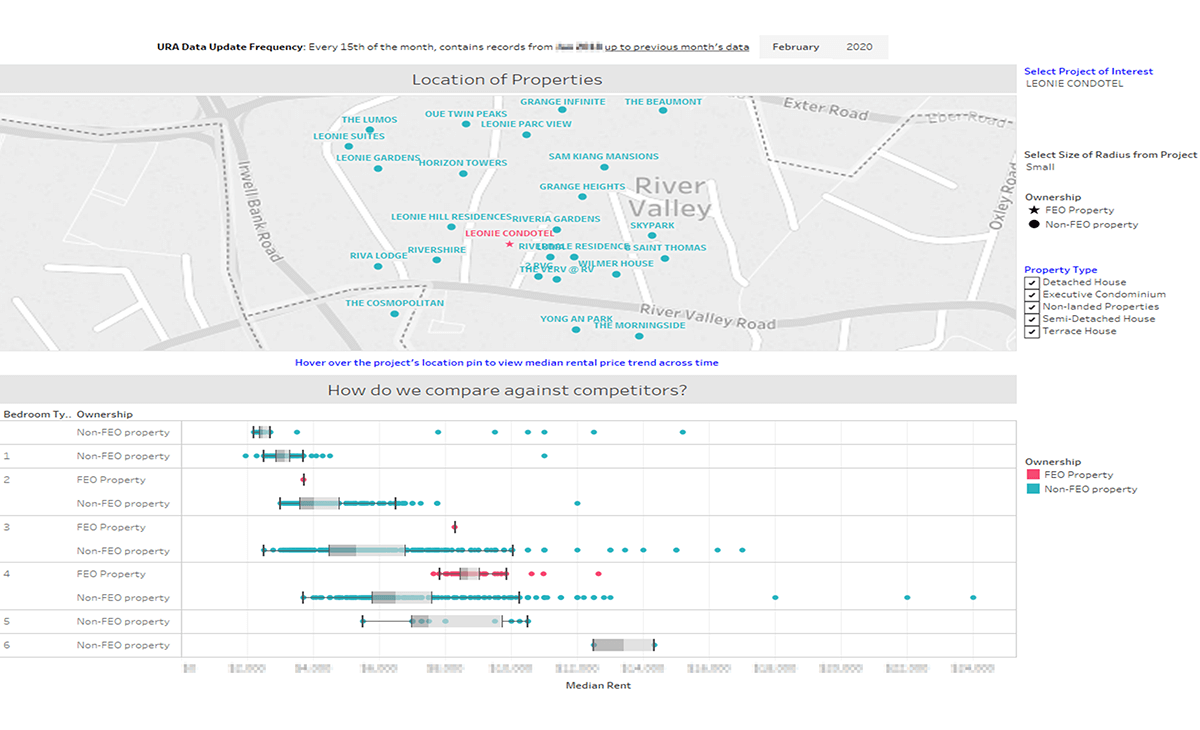
Task: Uncheck the Detached House checkbox
Action: [1031, 283]
